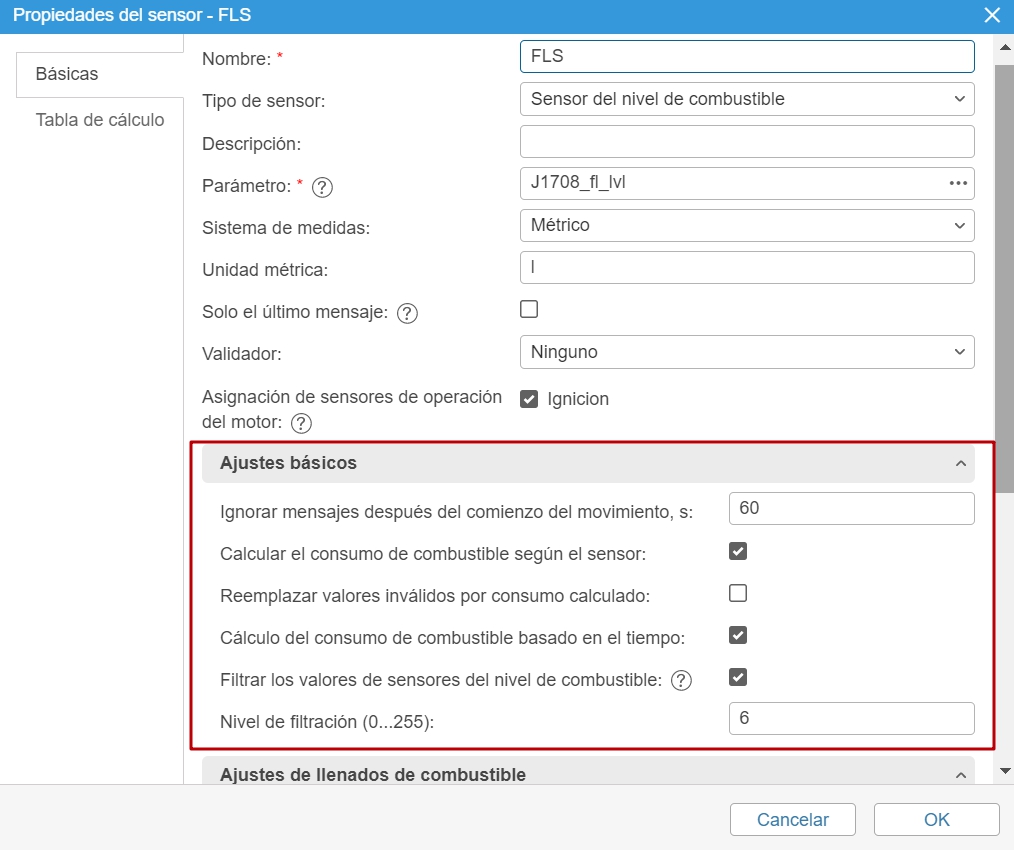The height and width of the screenshot is (850, 1014).
Task: Open help beside Solo el último mensaje
Action: (x=409, y=312)
